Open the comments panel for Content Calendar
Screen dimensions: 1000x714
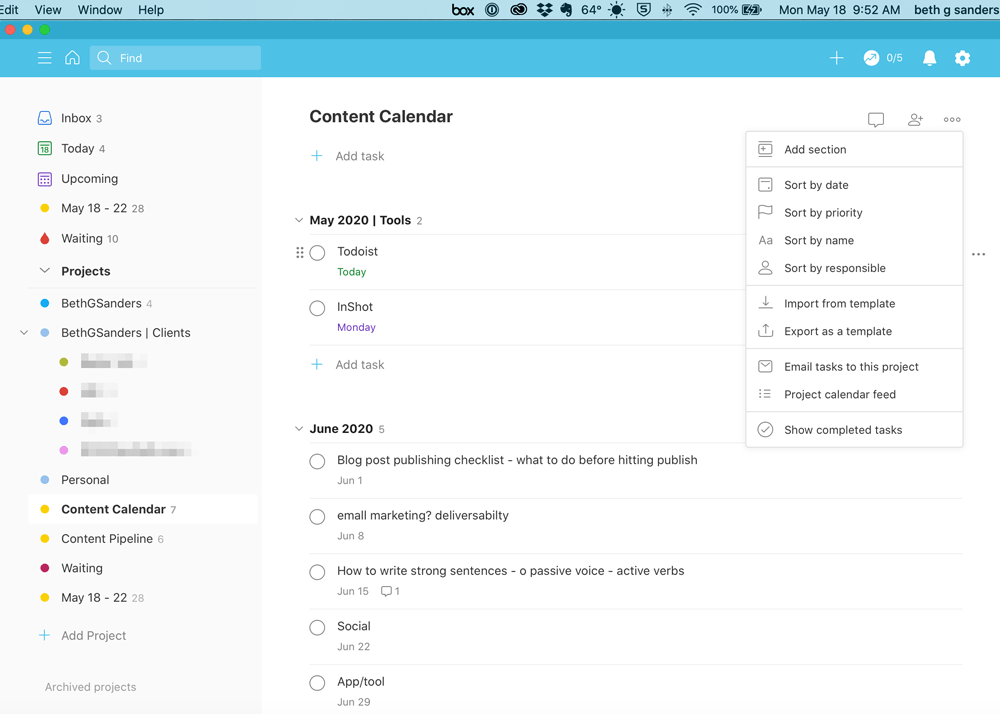(876, 119)
